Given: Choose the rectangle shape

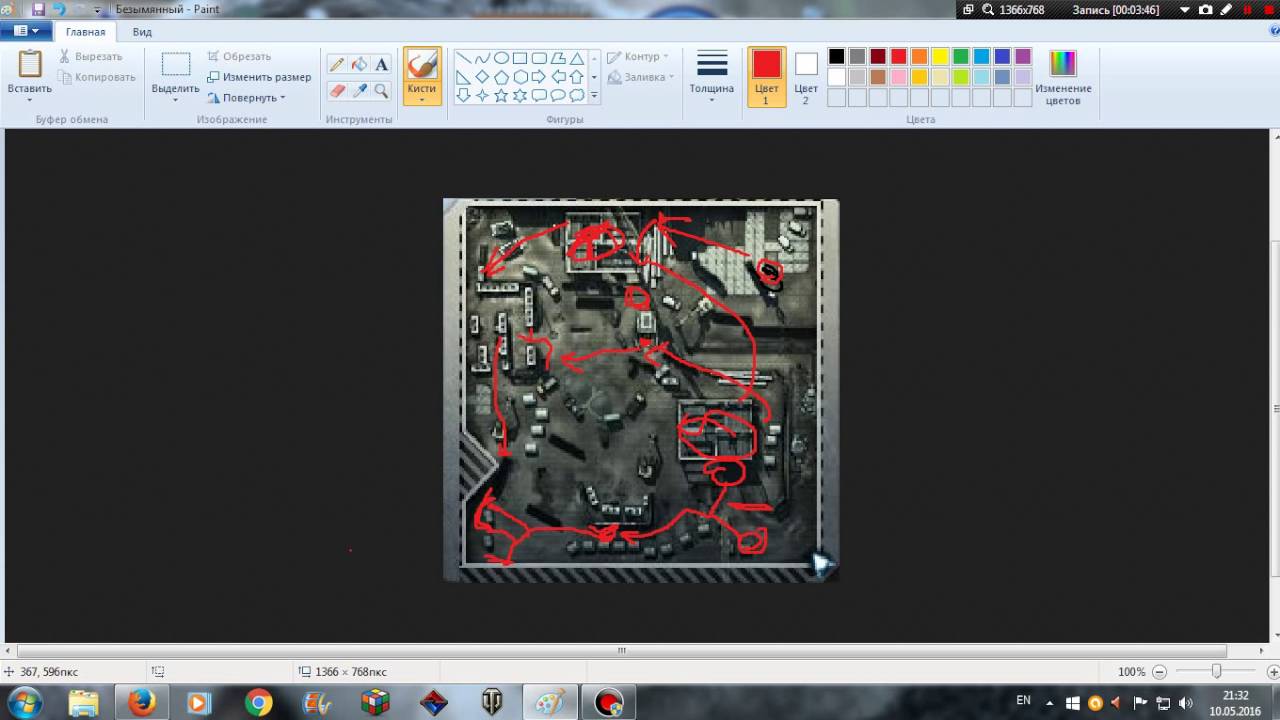Looking at the screenshot, I should (x=520, y=58).
